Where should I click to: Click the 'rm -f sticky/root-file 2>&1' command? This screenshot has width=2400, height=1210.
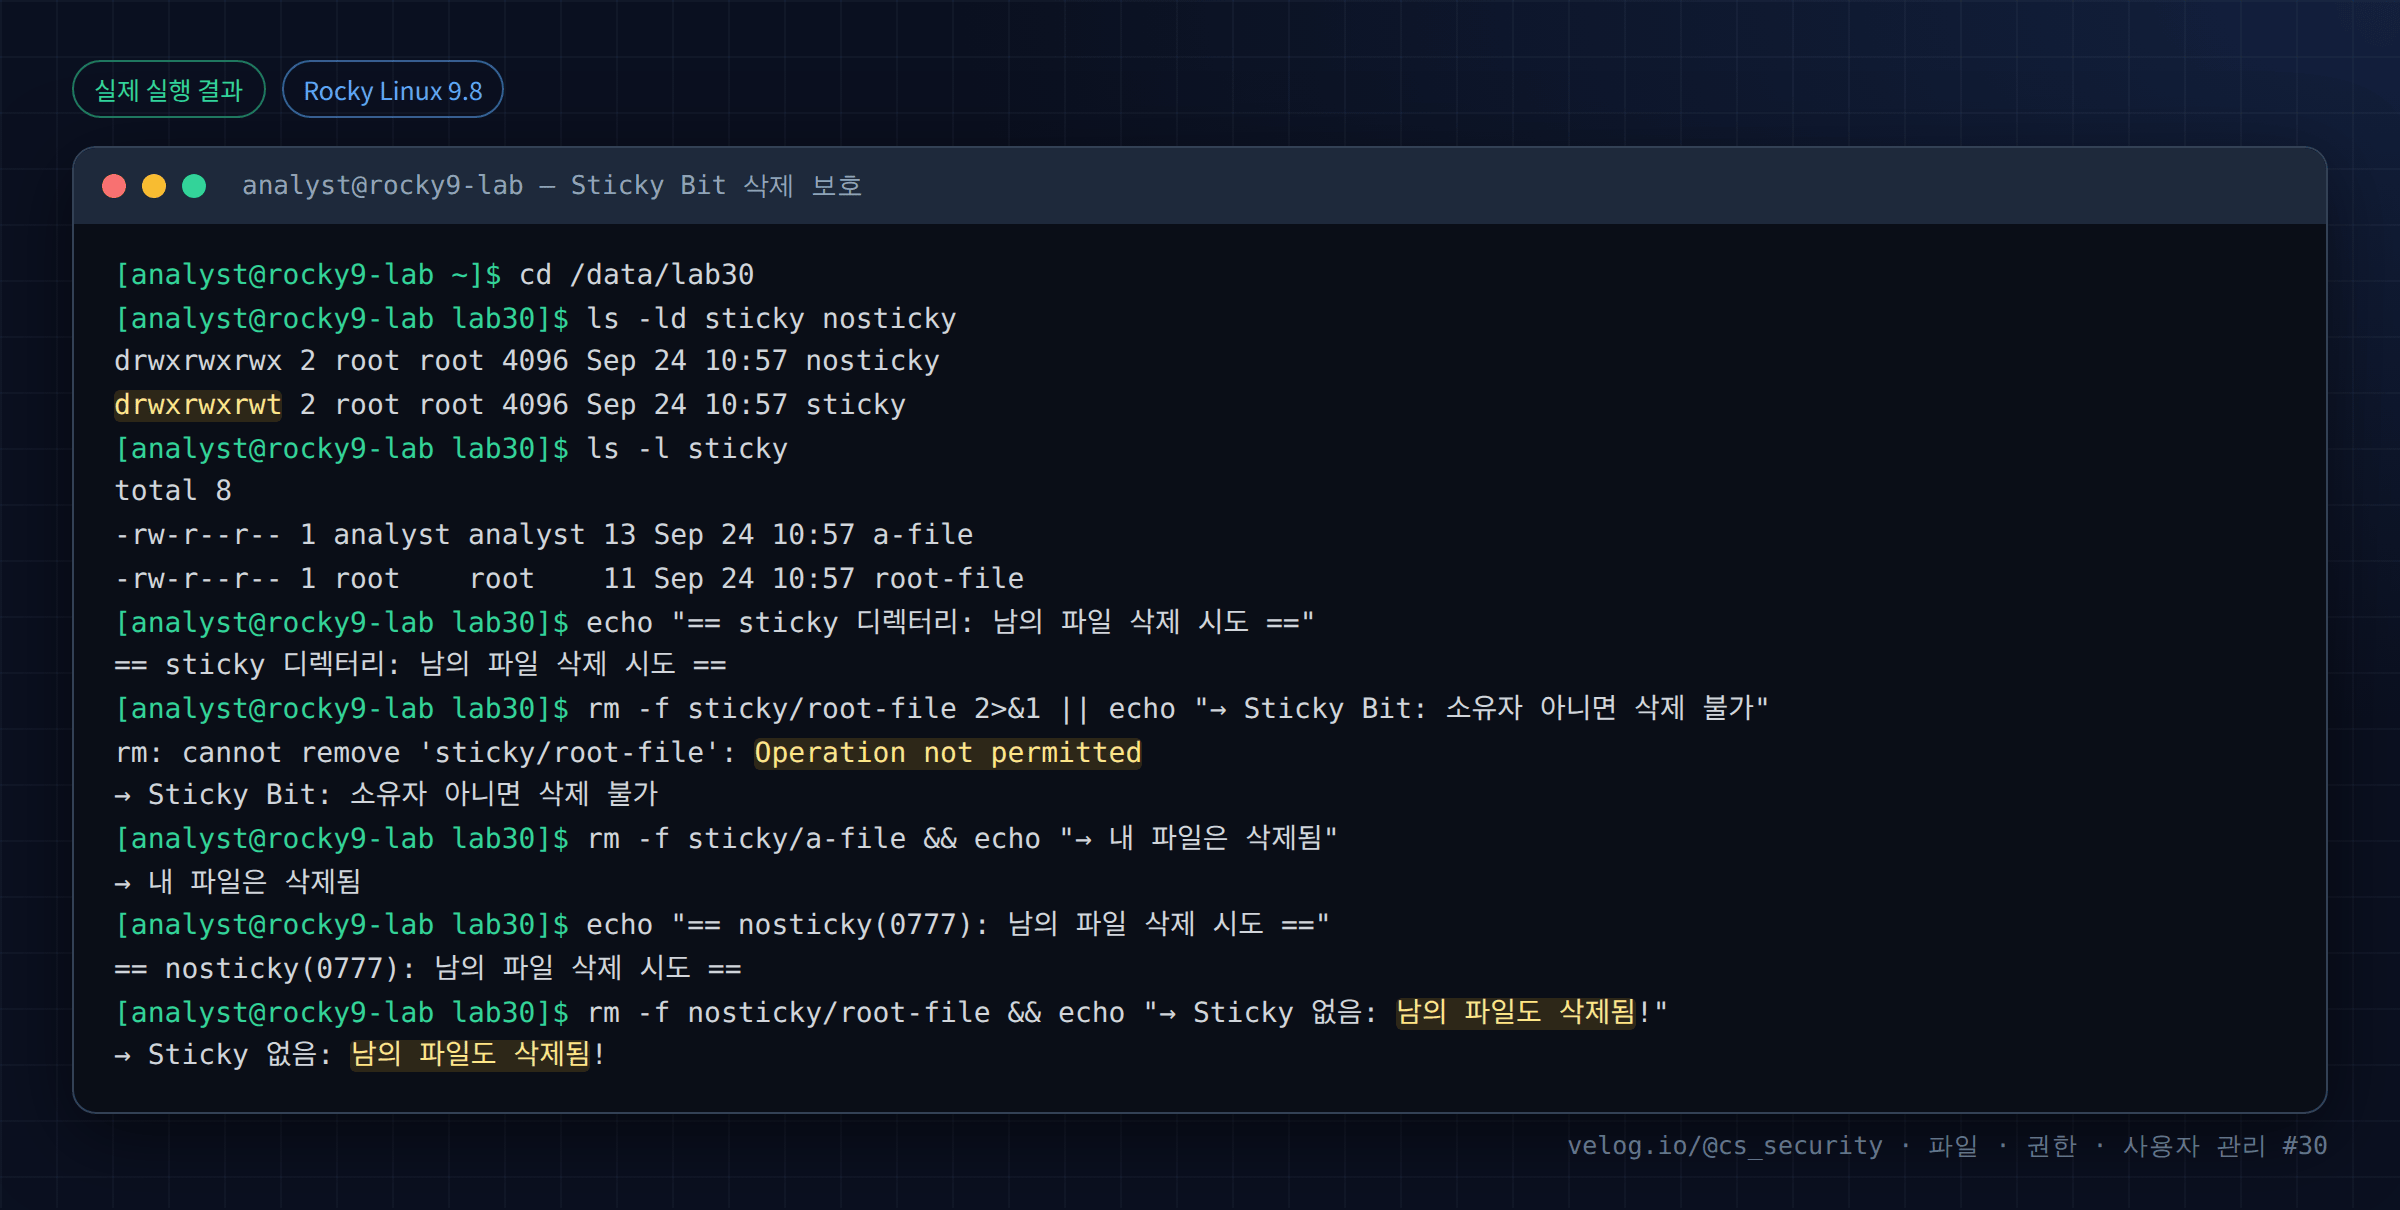[814, 709]
